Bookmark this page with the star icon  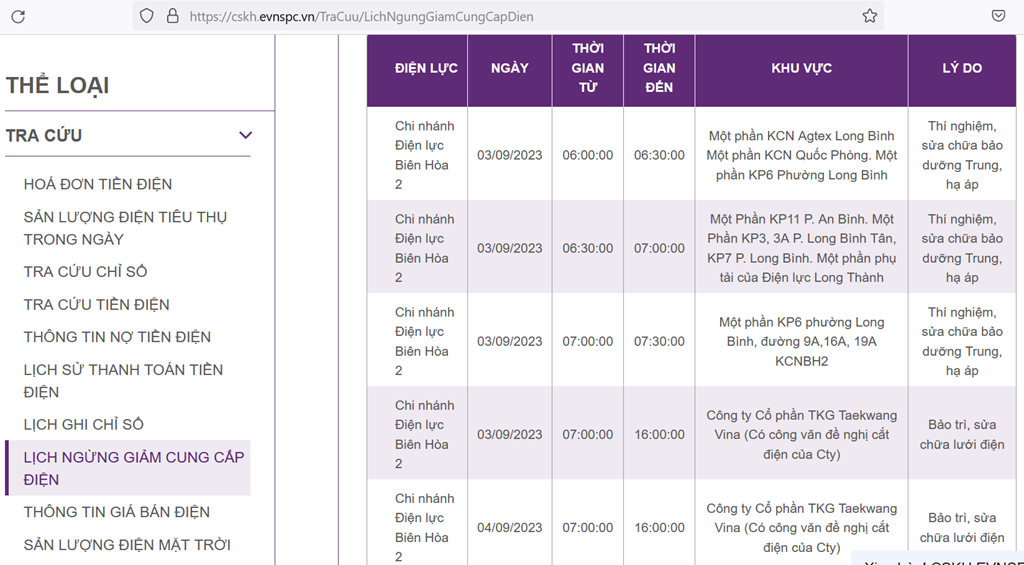(869, 16)
